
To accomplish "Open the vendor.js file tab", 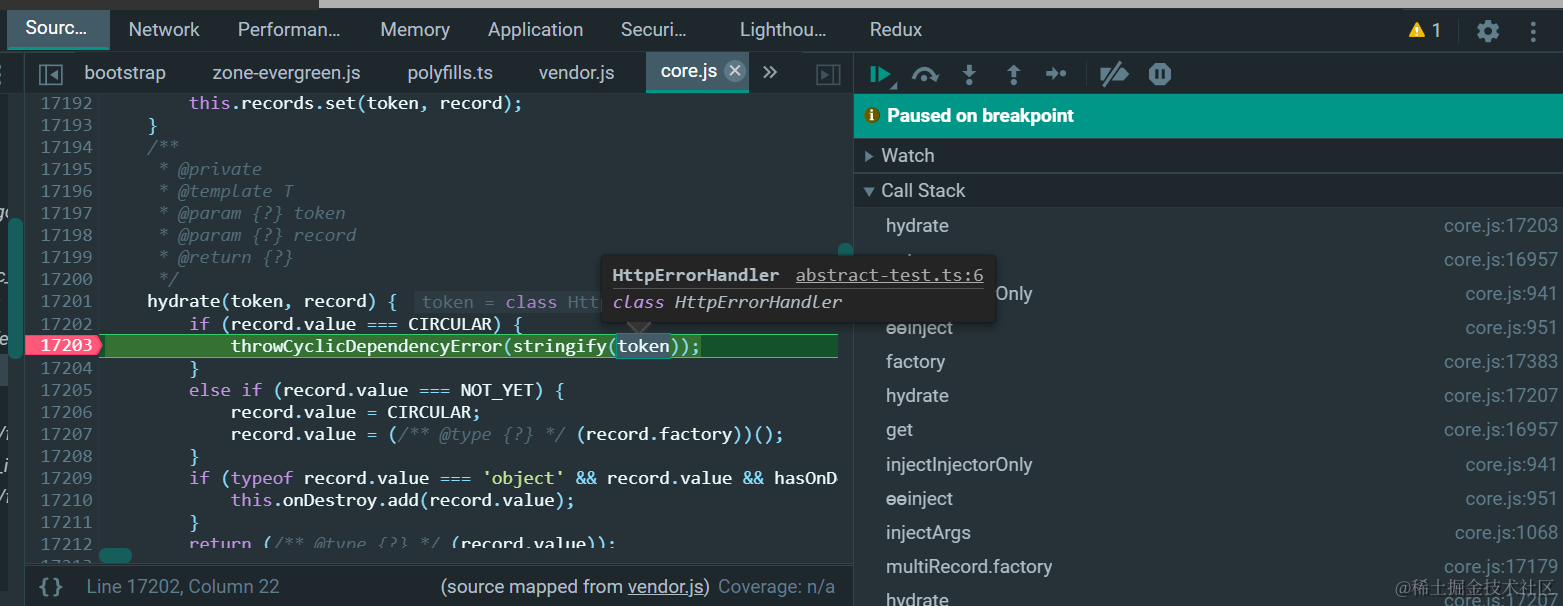I will pos(576,73).
